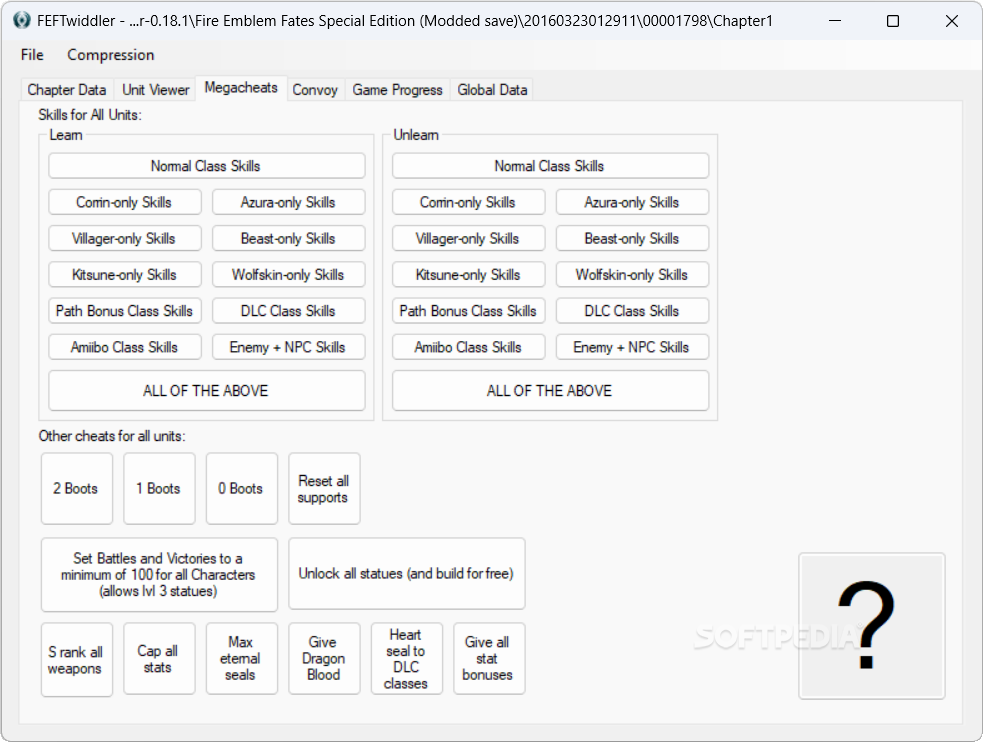
Task: Unlock all statues and build for free
Action: tap(407, 573)
